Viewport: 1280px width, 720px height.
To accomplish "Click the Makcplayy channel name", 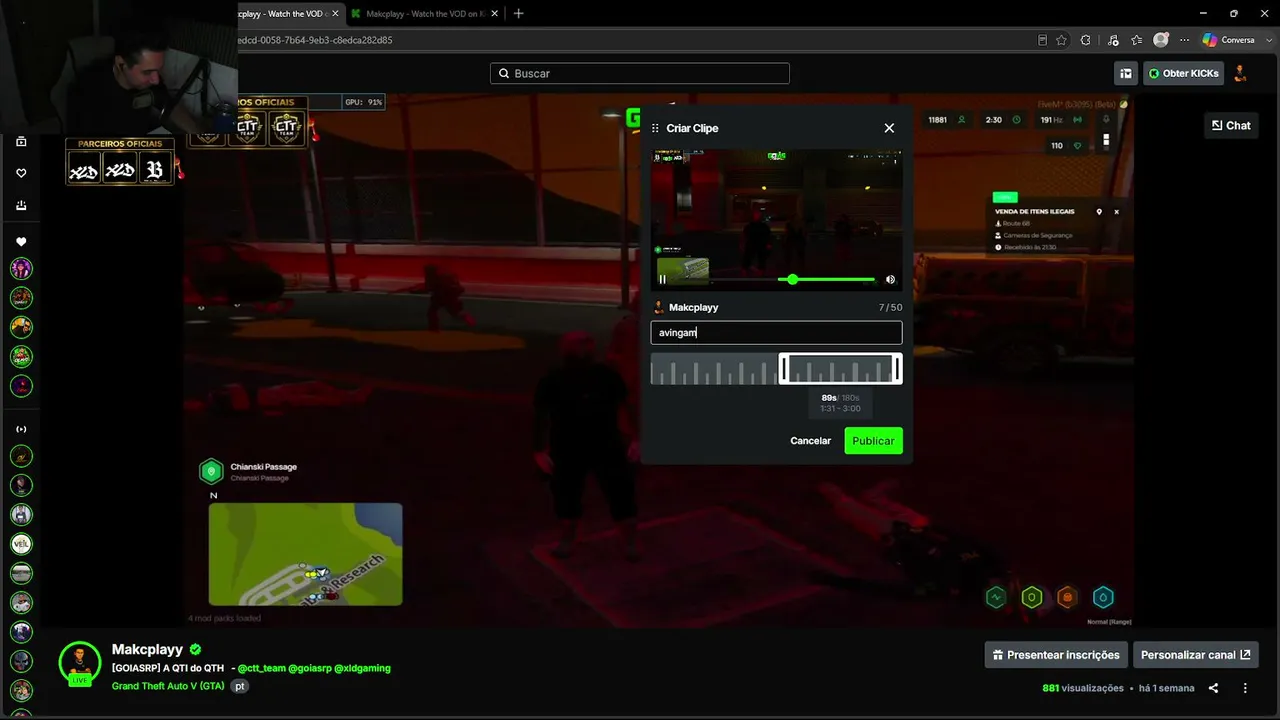I will 149,649.
